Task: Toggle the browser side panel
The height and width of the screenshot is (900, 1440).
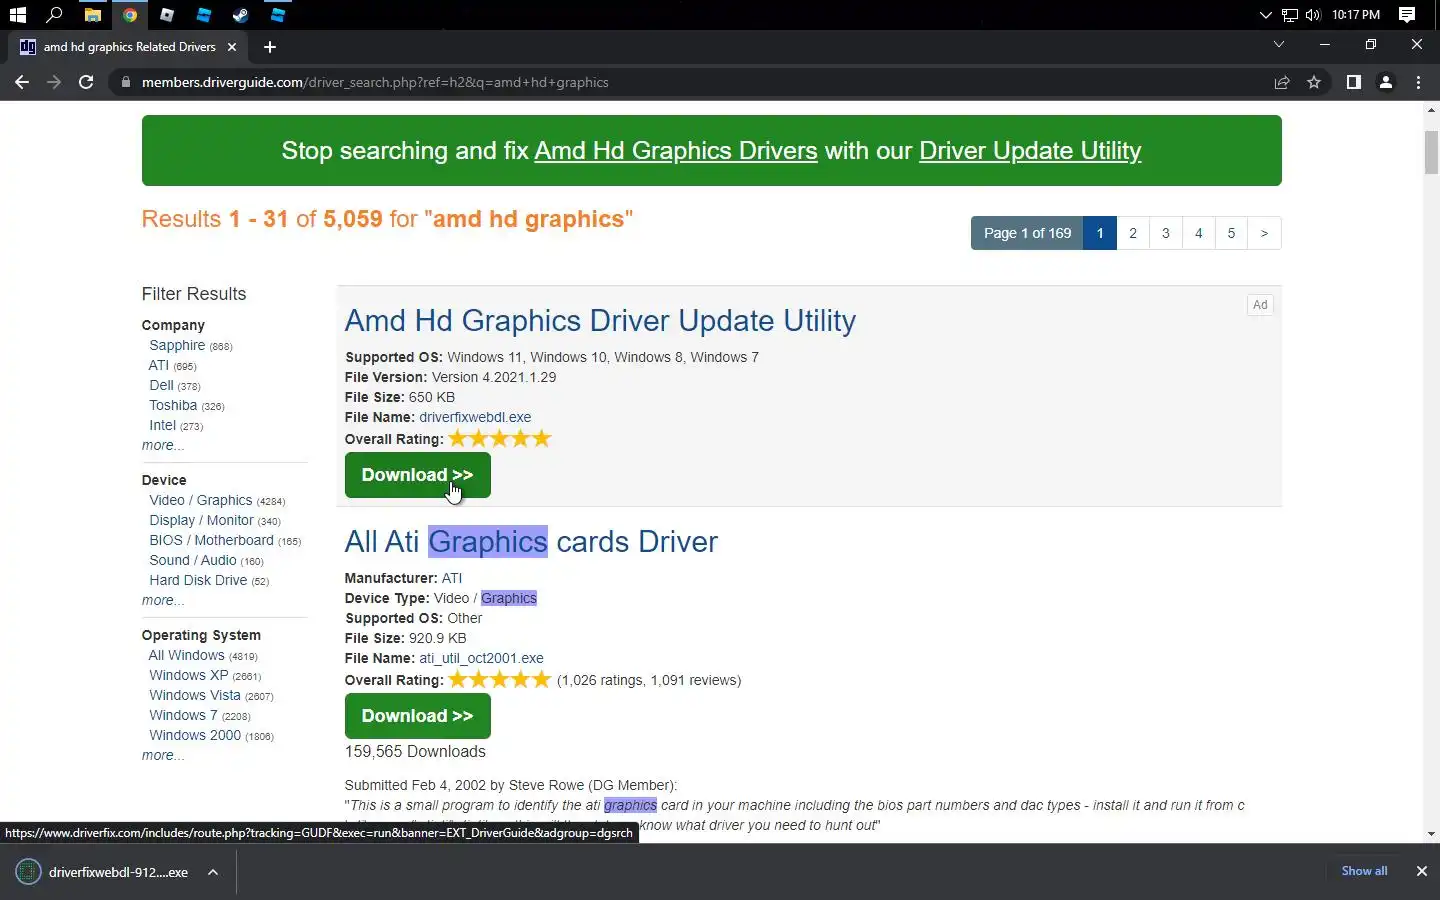Action: [1353, 82]
